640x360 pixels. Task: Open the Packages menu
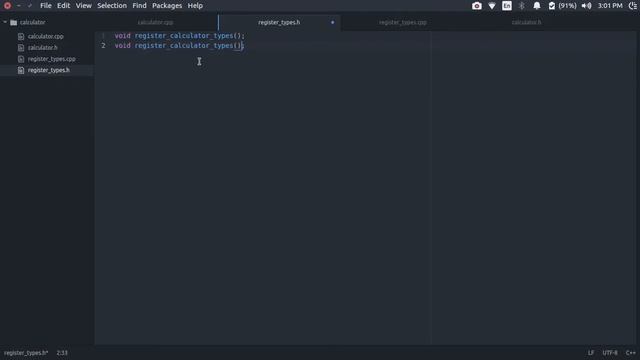(x=167, y=6)
